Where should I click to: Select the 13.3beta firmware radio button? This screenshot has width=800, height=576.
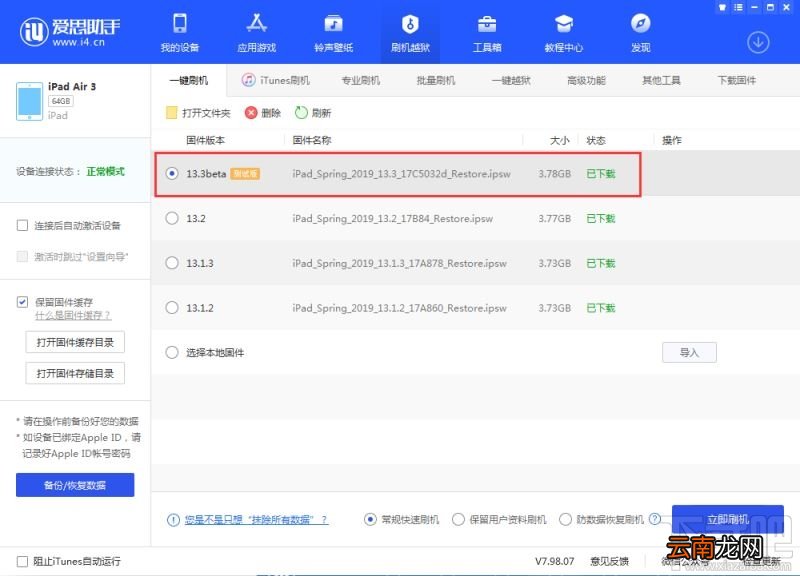point(172,173)
